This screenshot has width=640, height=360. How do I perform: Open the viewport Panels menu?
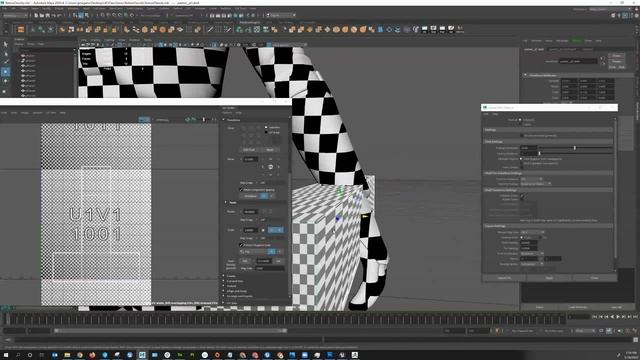148,40
